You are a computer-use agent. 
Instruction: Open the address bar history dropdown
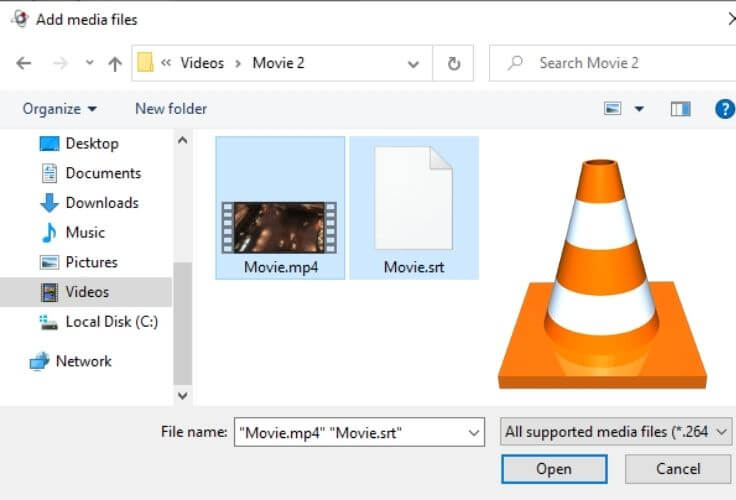tap(413, 63)
